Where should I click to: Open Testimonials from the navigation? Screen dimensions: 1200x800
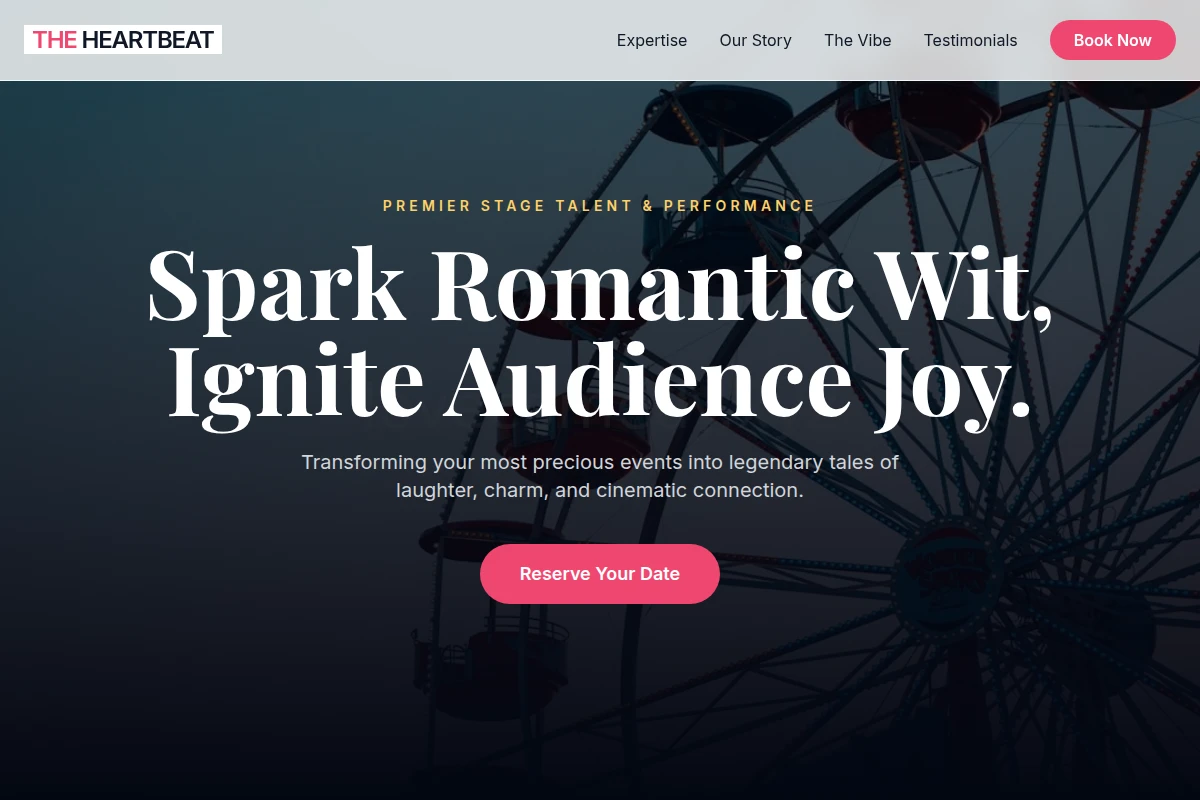(971, 40)
